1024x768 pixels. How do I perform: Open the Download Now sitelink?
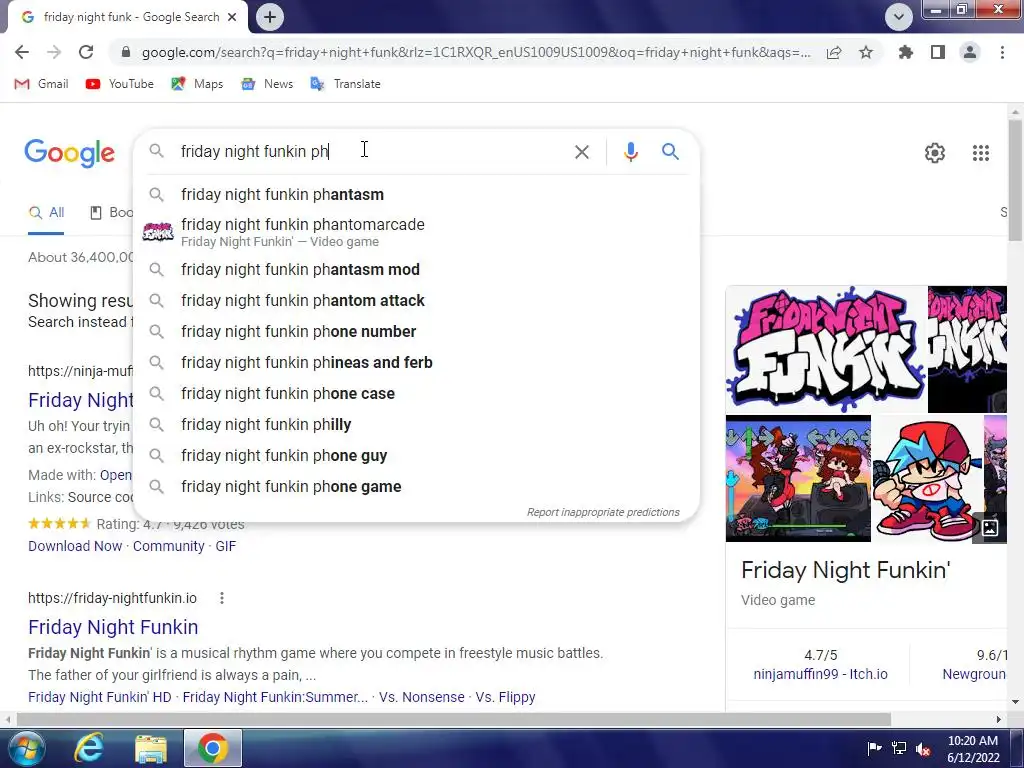pyautogui.click(x=75, y=546)
